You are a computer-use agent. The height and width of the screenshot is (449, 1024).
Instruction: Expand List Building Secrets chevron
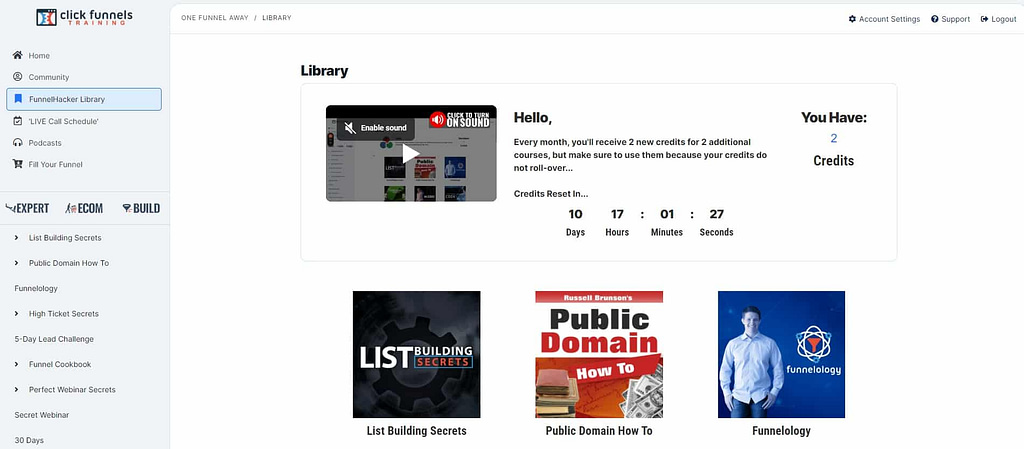click(x=16, y=238)
